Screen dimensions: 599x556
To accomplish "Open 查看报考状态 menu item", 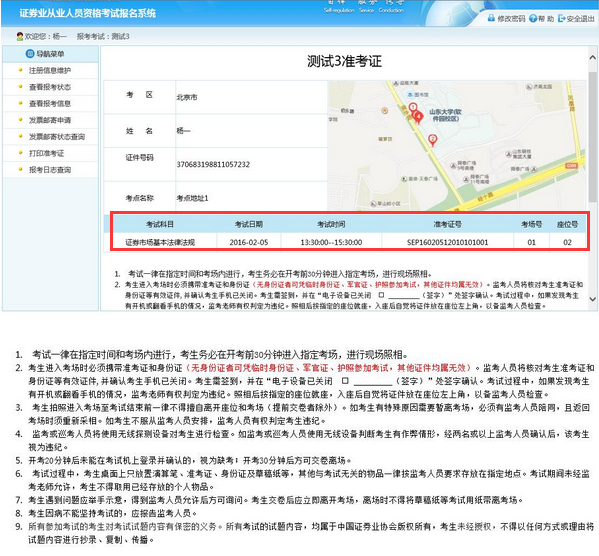I will point(50,87).
